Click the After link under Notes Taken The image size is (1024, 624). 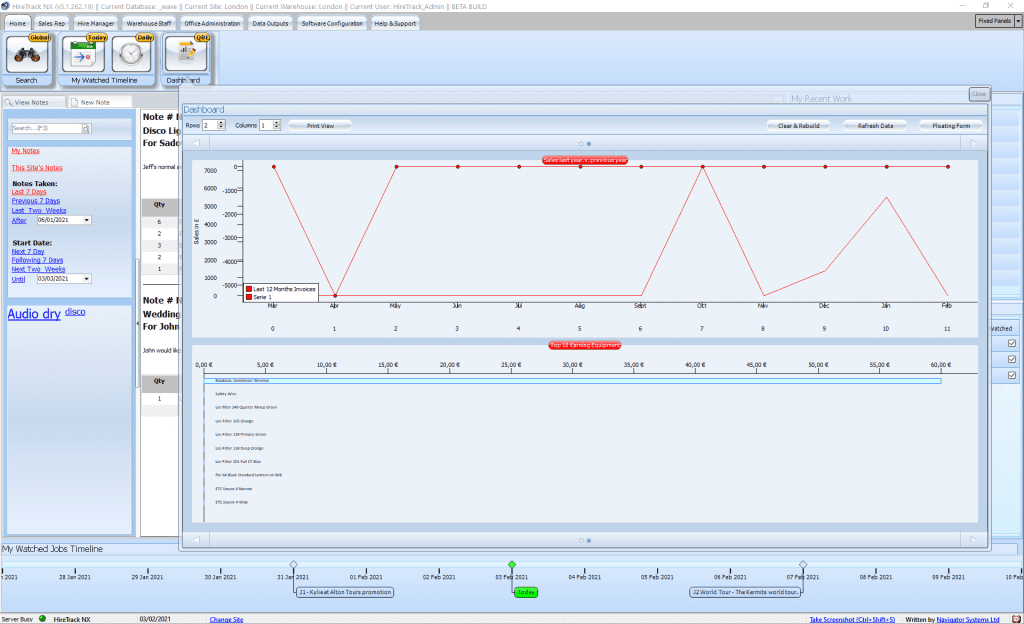pyautogui.click(x=19, y=221)
